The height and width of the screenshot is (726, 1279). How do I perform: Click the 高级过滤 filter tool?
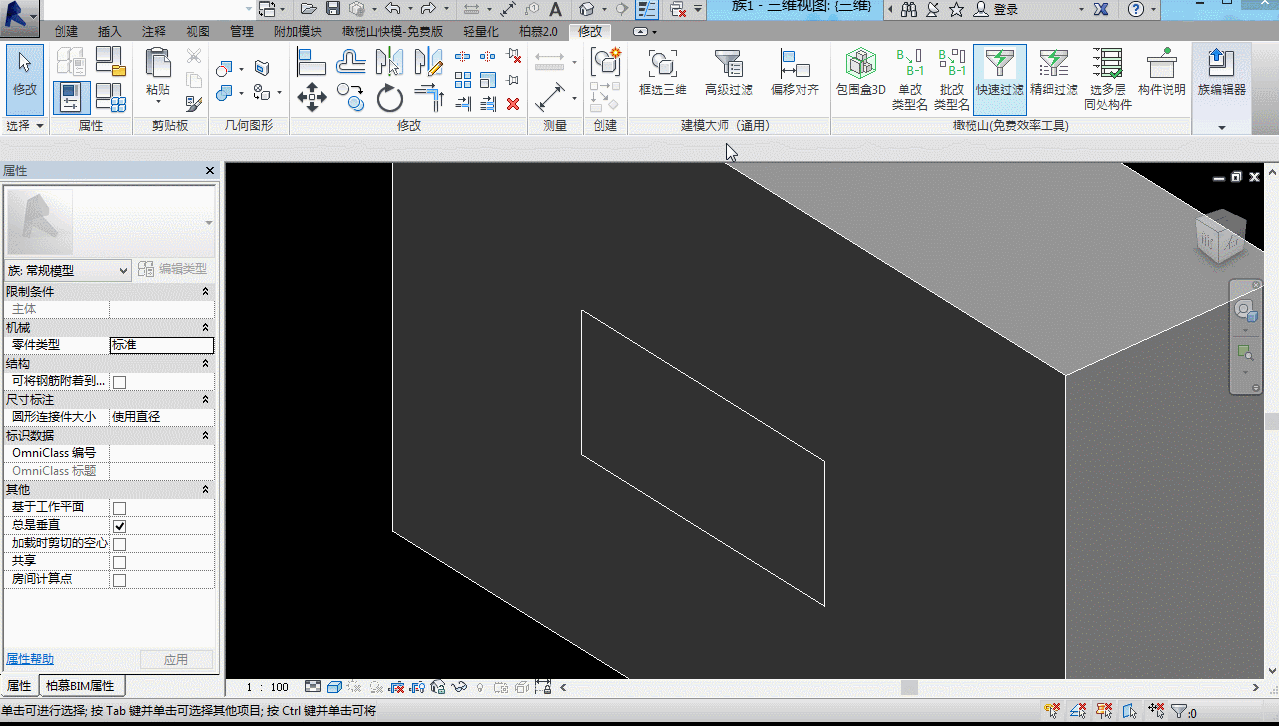click(729, 72)
